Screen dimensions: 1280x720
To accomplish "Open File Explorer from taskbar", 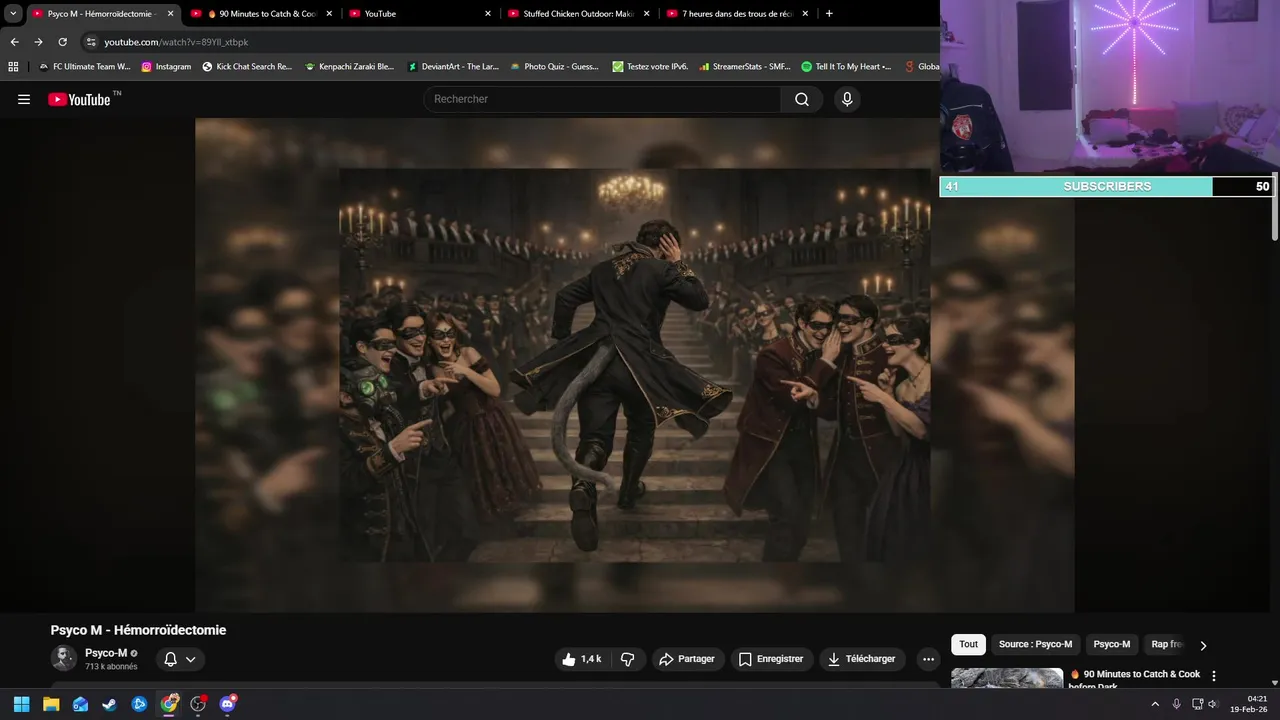I will pos(51,704).
